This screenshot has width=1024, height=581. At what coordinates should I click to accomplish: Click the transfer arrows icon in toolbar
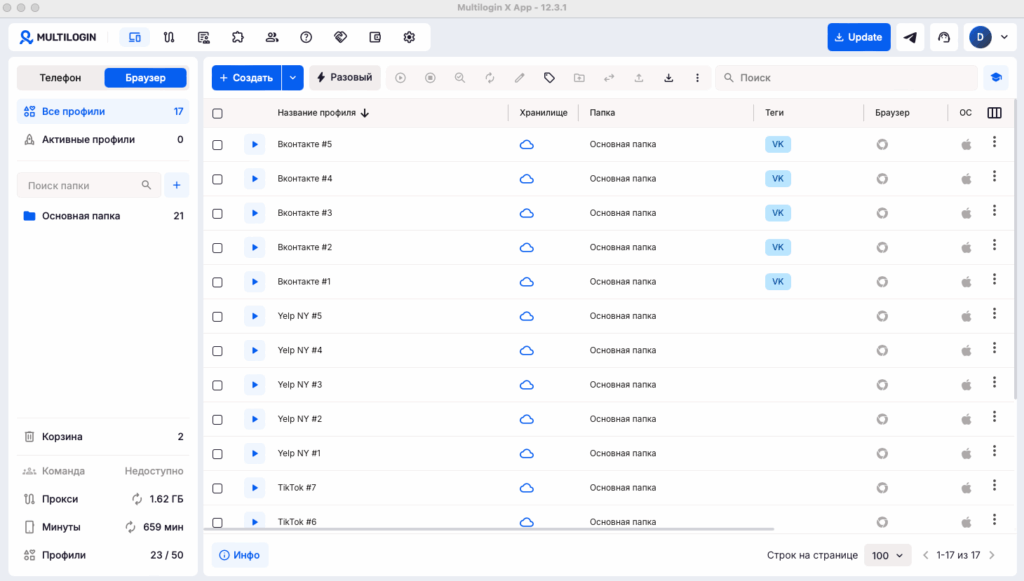[x=609, y=78]
